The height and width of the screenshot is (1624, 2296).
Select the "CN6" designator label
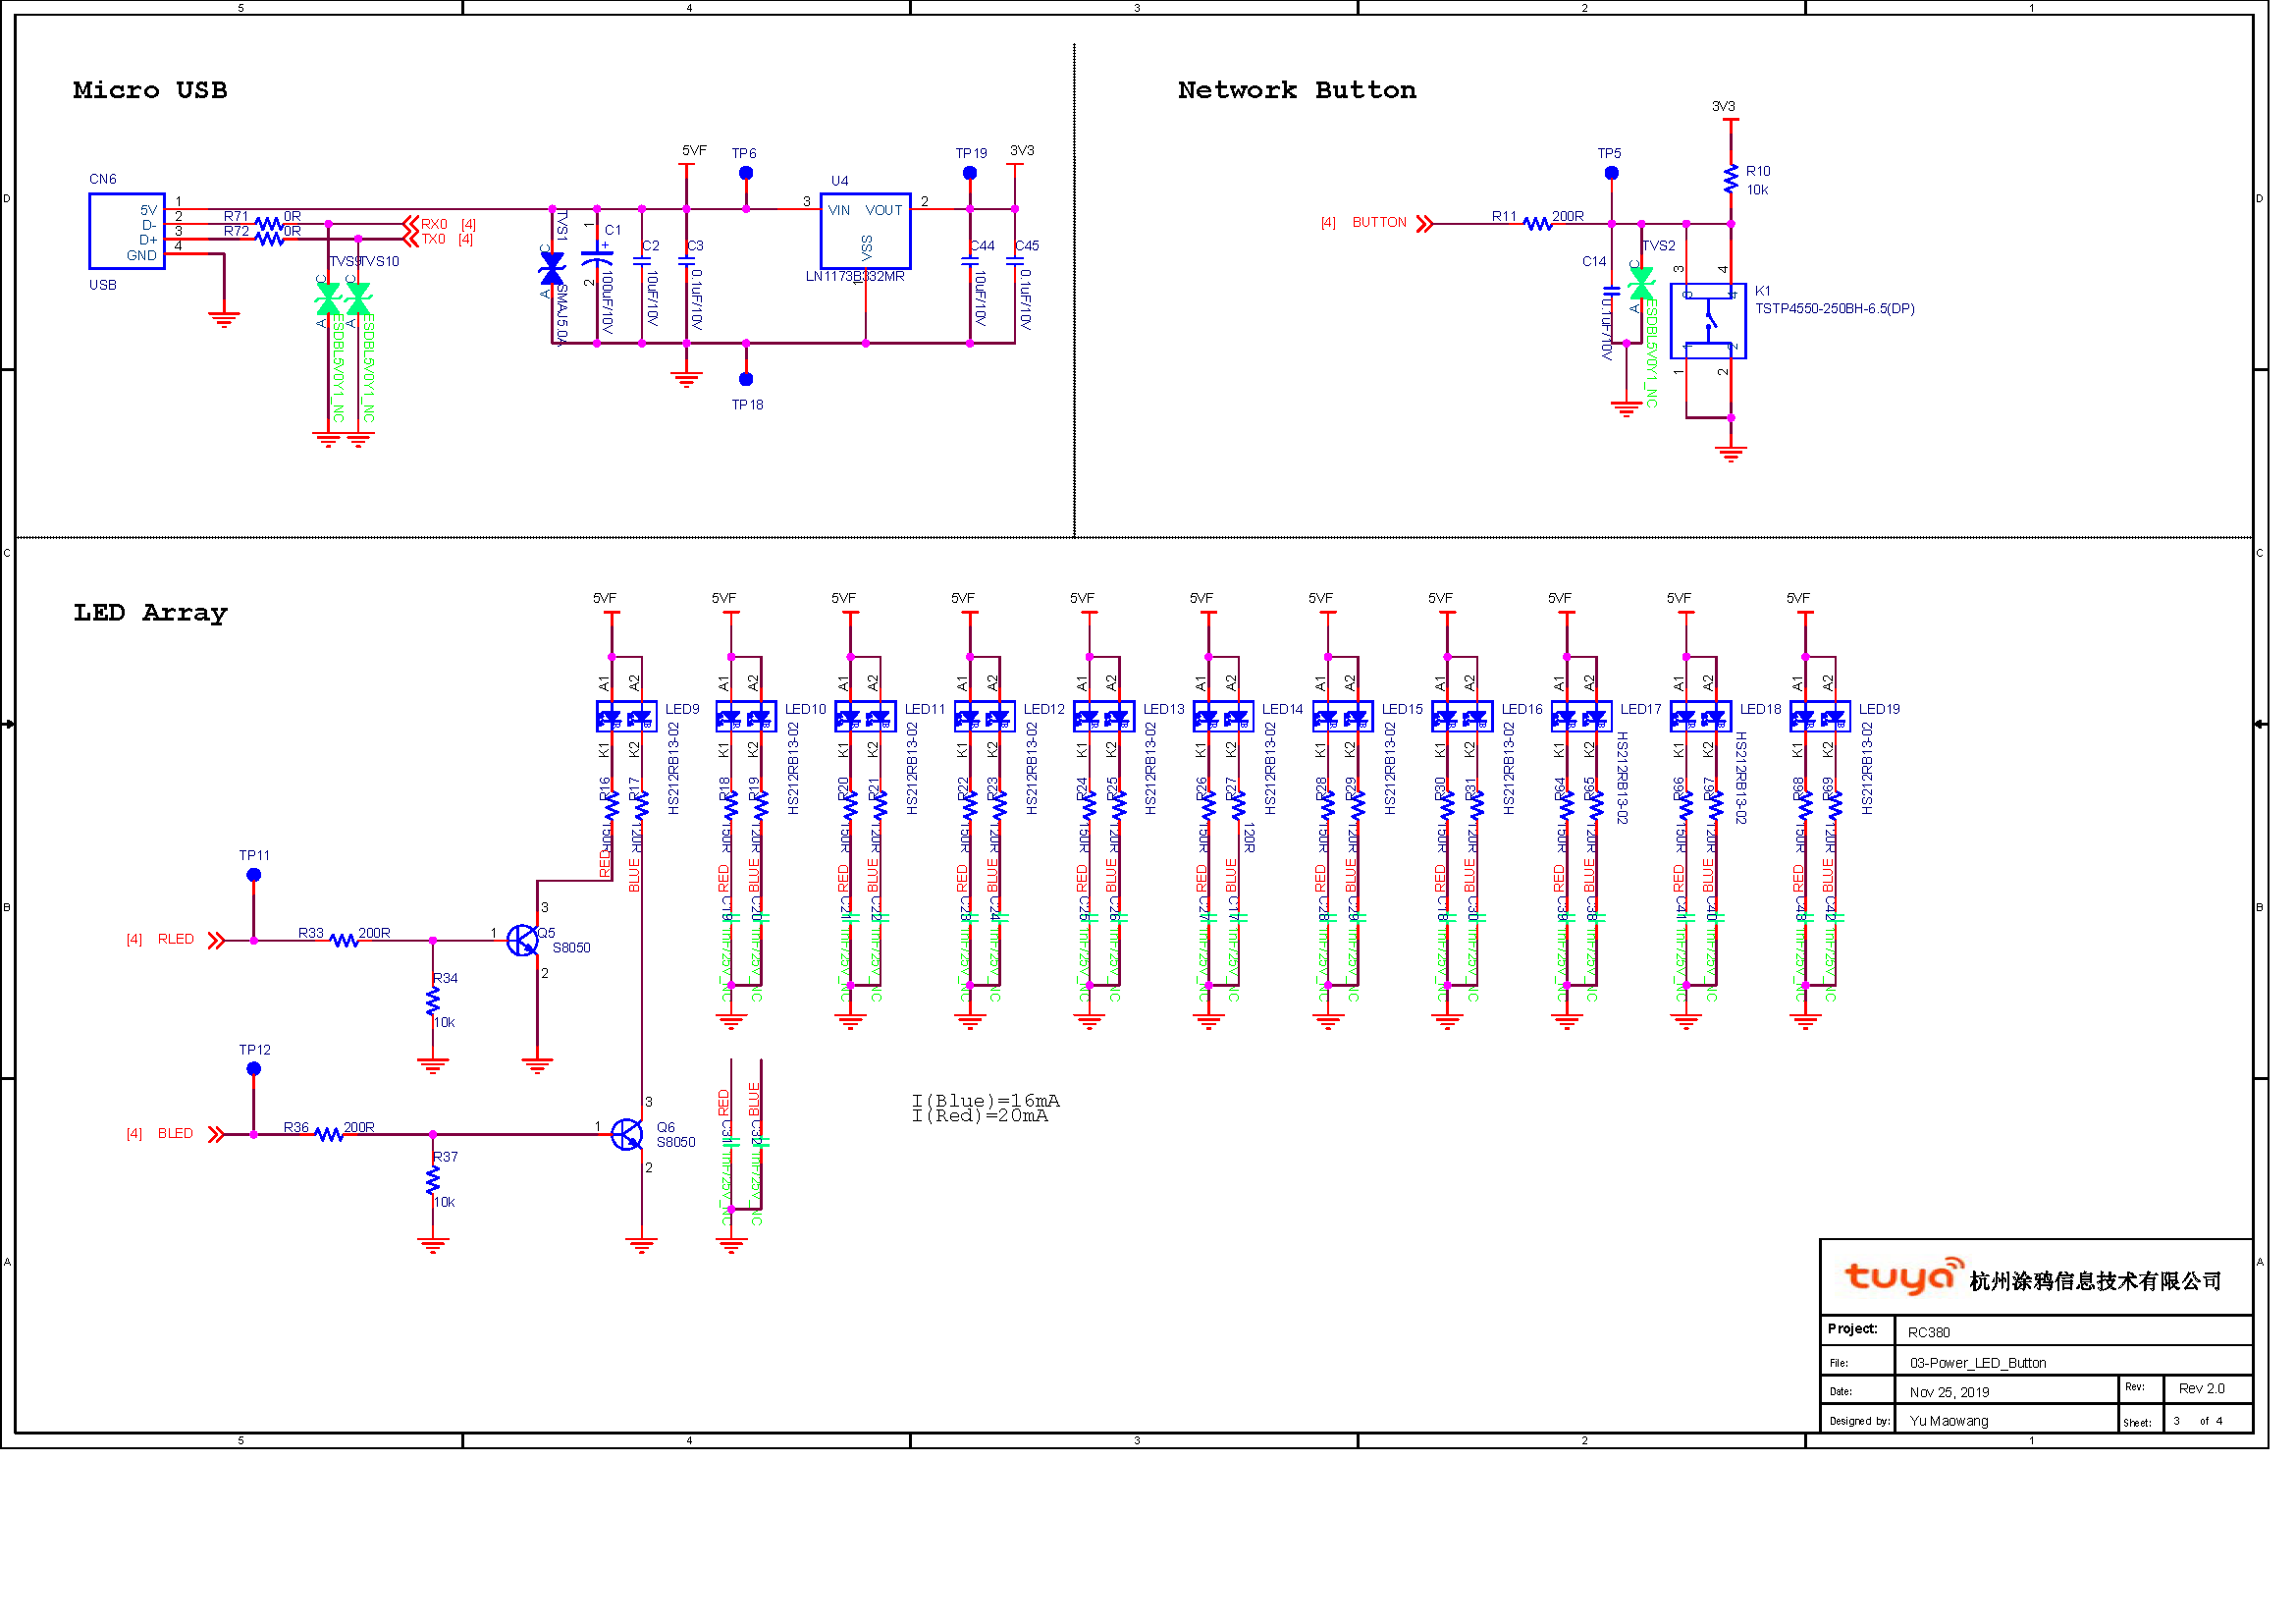click(103, 180)
